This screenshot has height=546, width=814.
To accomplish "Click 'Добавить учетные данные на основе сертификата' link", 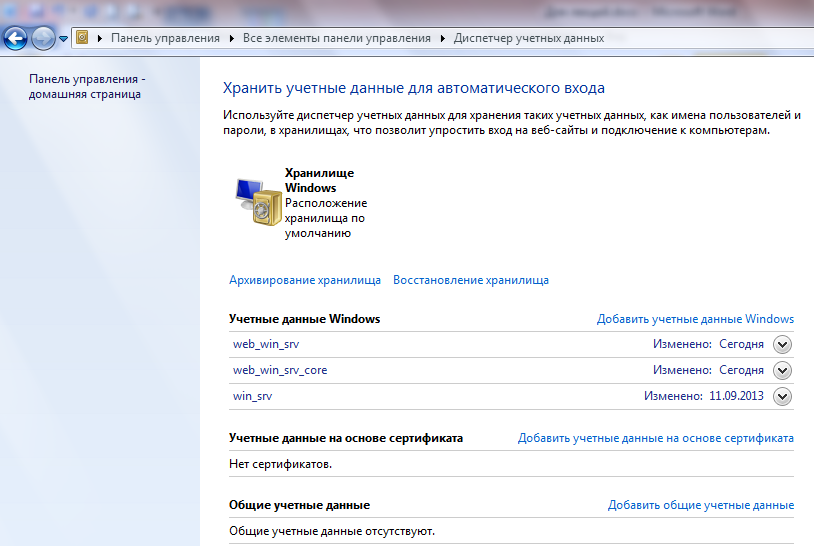I will point(656,438).
